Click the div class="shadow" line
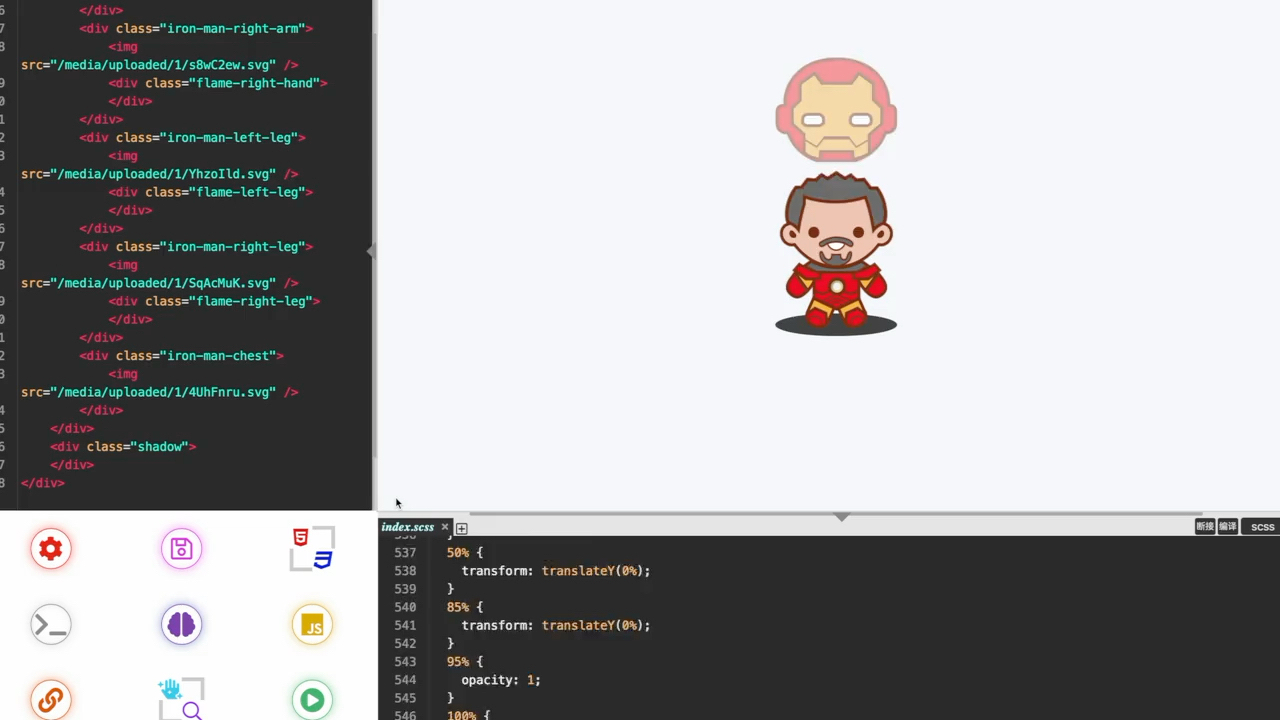The image size is (1280, 720). point(123,447)
